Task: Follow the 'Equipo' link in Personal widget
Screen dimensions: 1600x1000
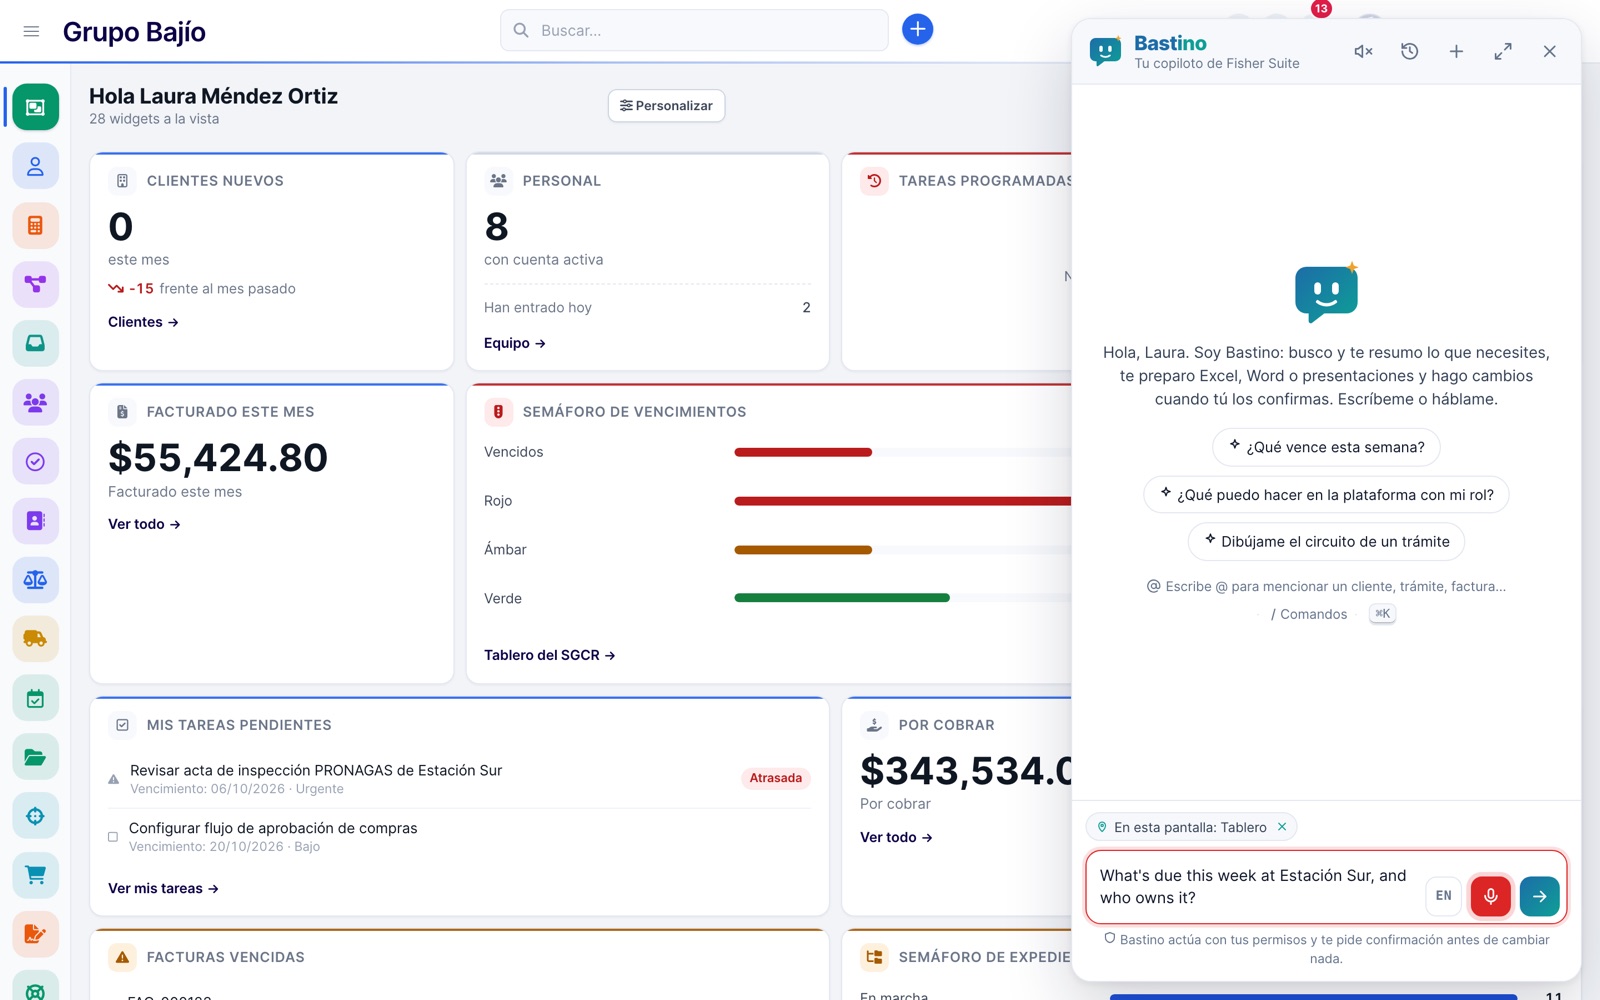Action: 515,343
